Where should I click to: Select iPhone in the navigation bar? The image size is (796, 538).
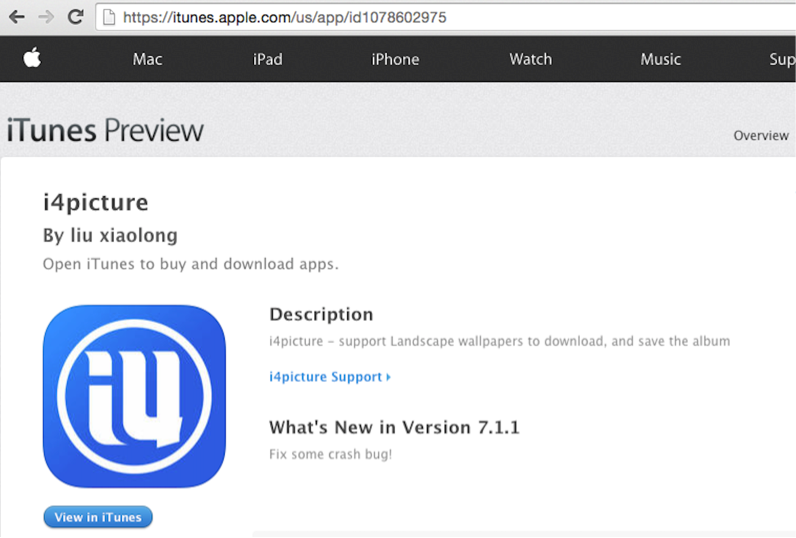[395, 59]
